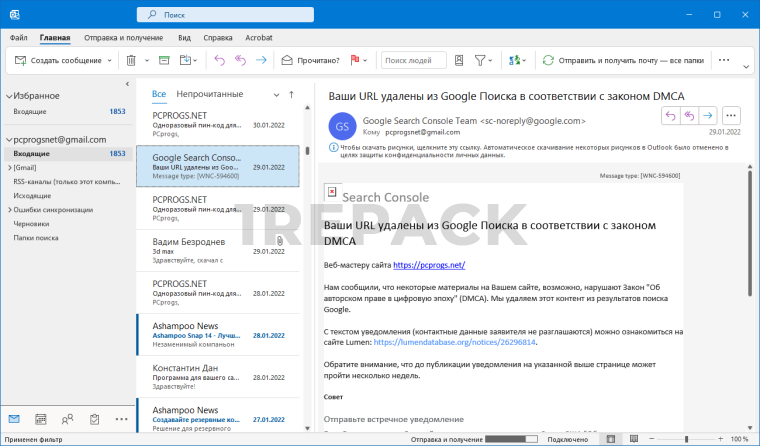Screen dimensions: 760x446
Task: Open the People contacts icon in navigation bar
Action: point(68,419)
